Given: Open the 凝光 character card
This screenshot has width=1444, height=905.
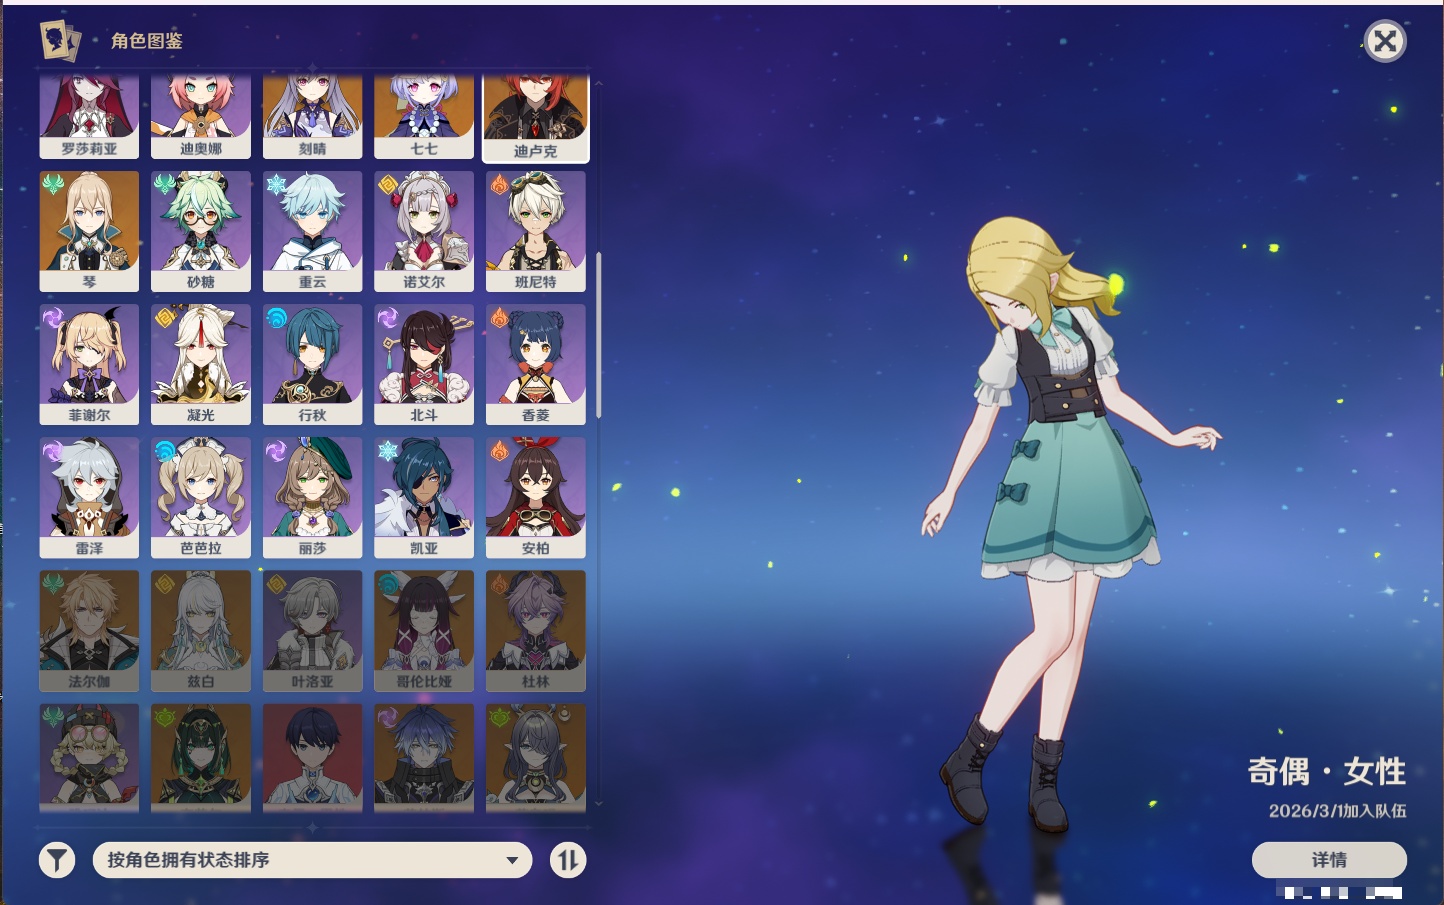Looking at the screenshot, I should pos(201,364).
